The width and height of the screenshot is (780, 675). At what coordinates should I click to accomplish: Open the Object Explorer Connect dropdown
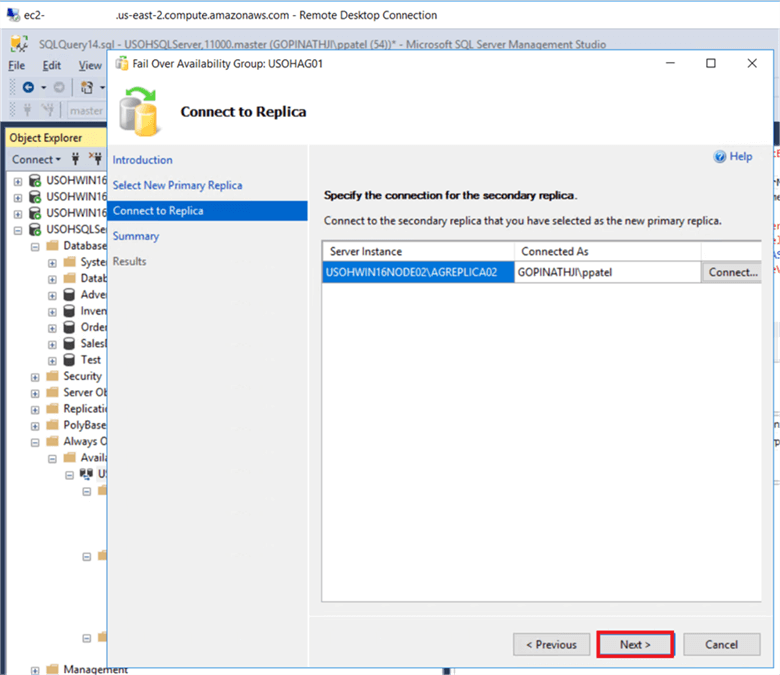[36, 159]
